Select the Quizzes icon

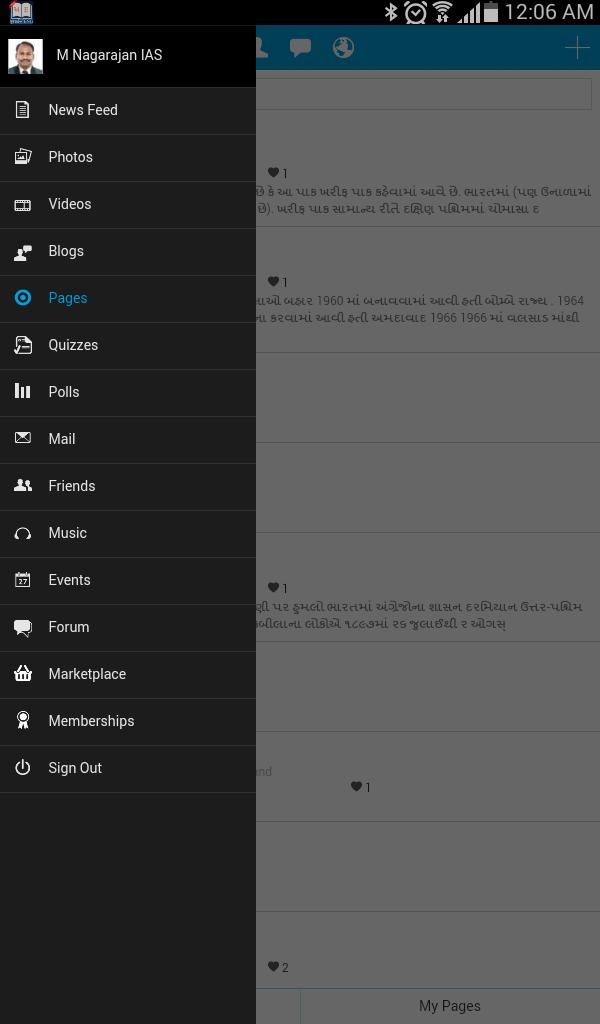[23, 345]
